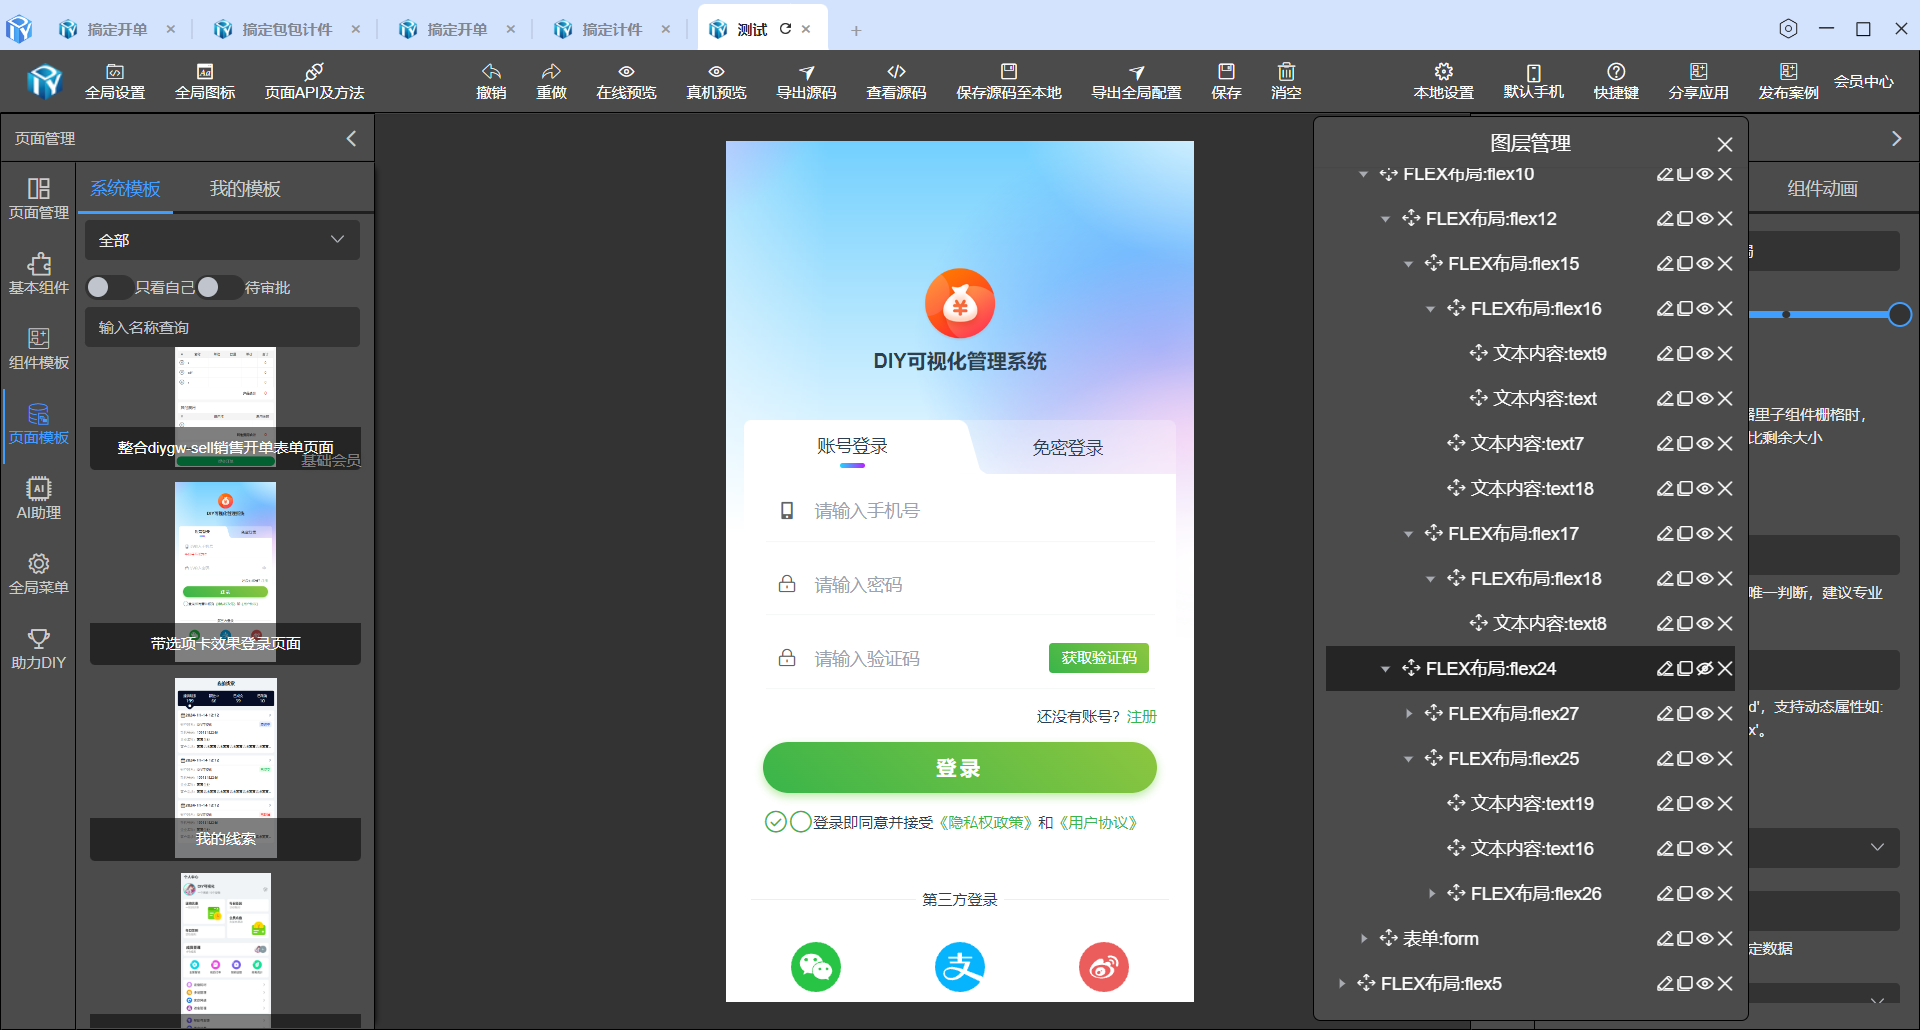Select 基本组件 in the left sidebar
This screenshot has width=1920, height=1030.
[38, 273]
